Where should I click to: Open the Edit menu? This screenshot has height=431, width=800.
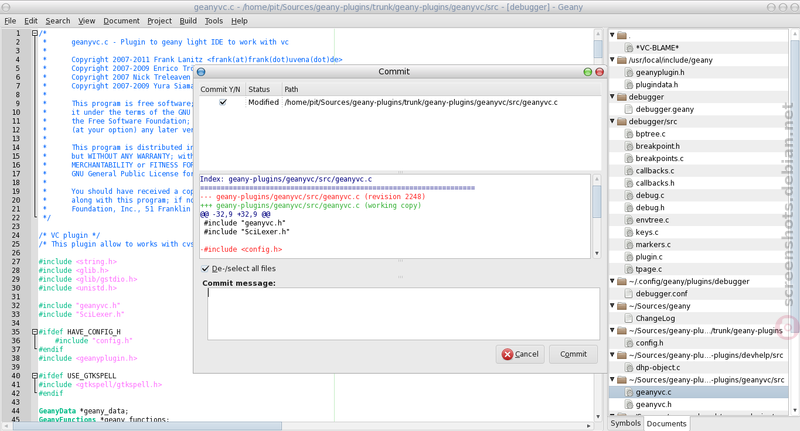click(x=31, y=21)
